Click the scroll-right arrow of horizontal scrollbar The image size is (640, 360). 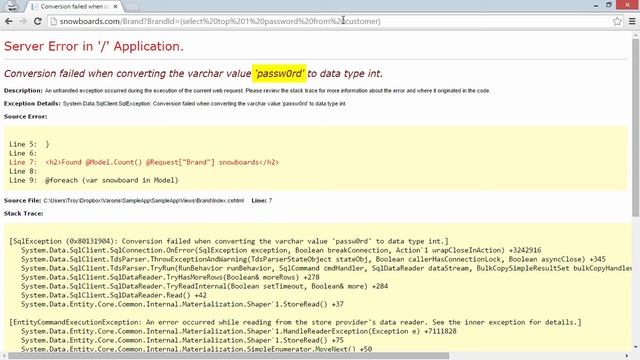click(627, 356)
